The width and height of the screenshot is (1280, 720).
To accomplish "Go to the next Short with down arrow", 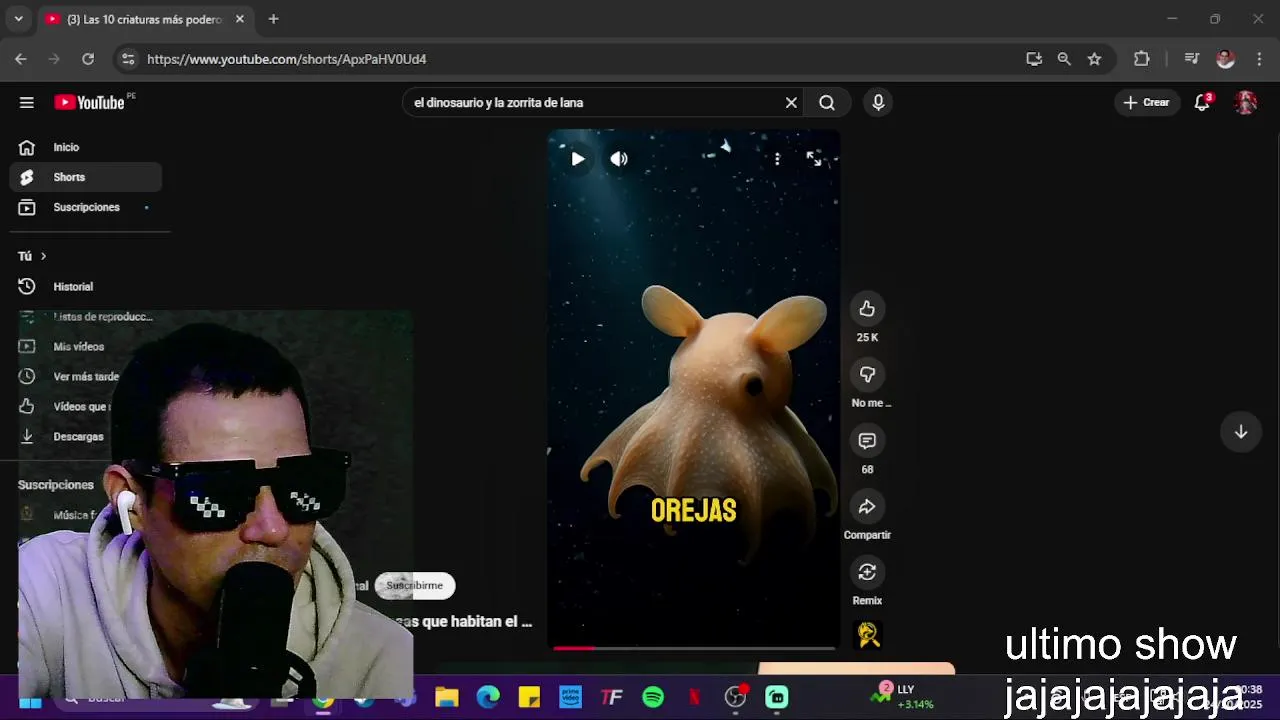I will click(1240, 432).
